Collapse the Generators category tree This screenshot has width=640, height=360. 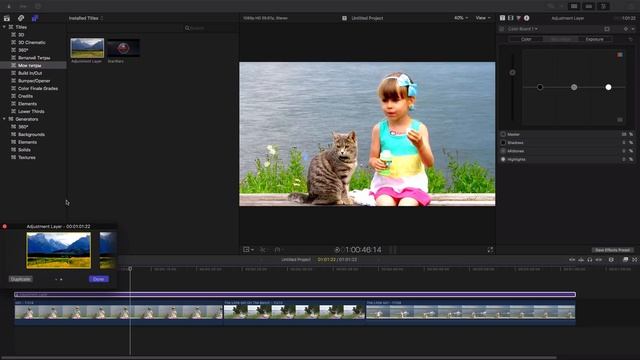pos(4,119)
